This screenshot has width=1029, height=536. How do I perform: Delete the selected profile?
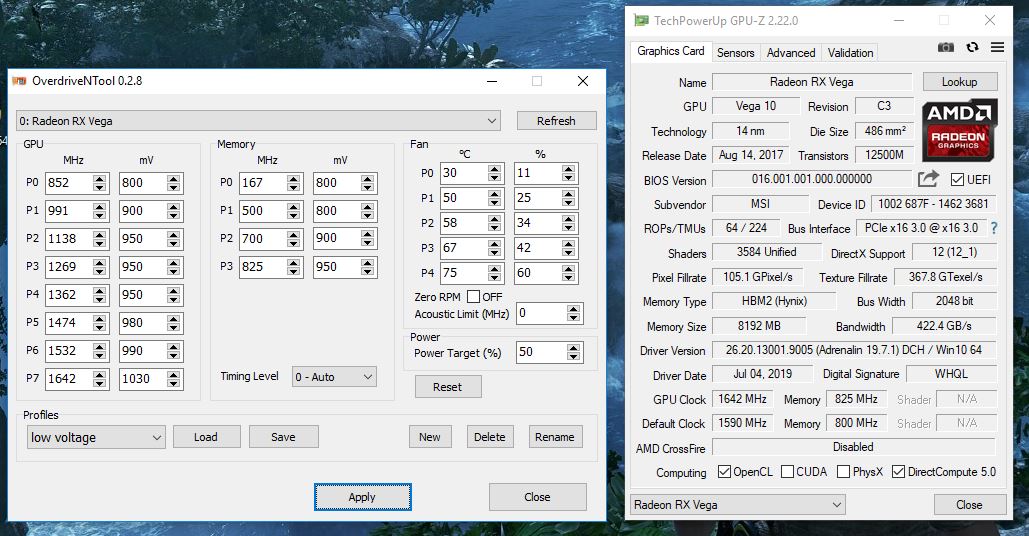[x=490, y=437]
